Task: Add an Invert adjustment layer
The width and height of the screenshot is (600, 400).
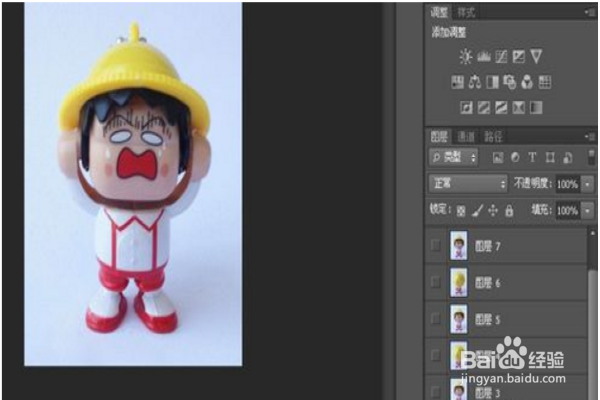Action: point(466,108)
